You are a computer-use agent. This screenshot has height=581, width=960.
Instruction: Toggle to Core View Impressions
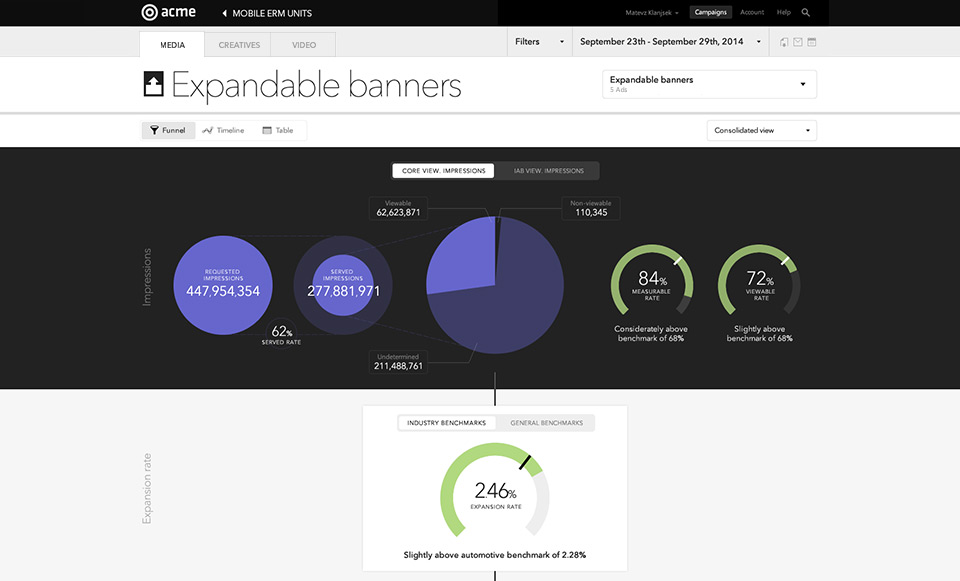[443, 171]
